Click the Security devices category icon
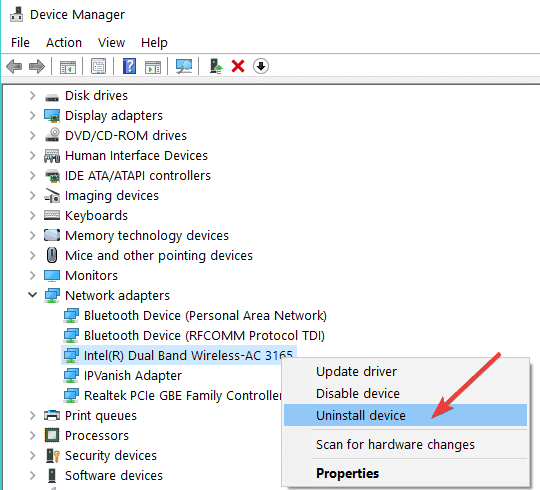This screenshot has height=490, width=540. [x=53, y=456]
